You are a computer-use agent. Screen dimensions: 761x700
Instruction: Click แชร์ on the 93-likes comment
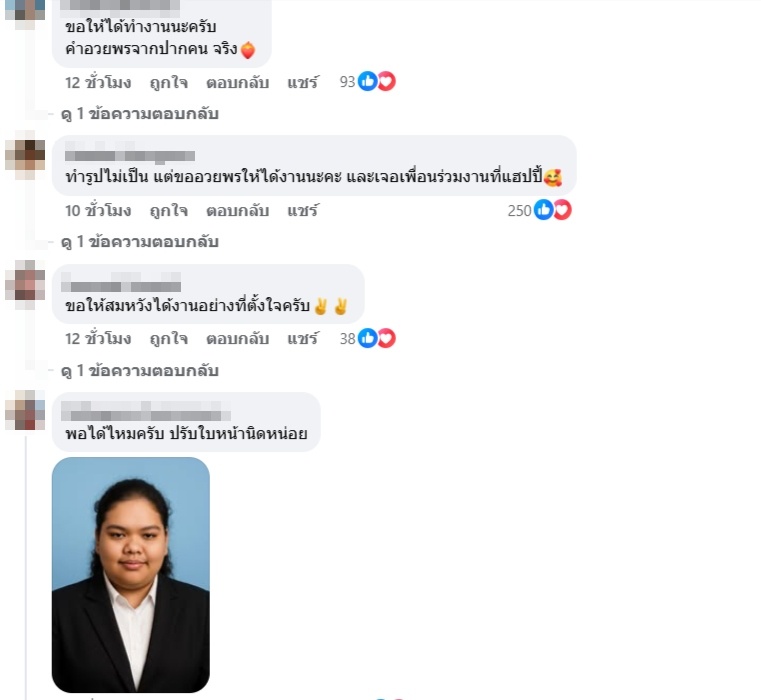point(303,83)
